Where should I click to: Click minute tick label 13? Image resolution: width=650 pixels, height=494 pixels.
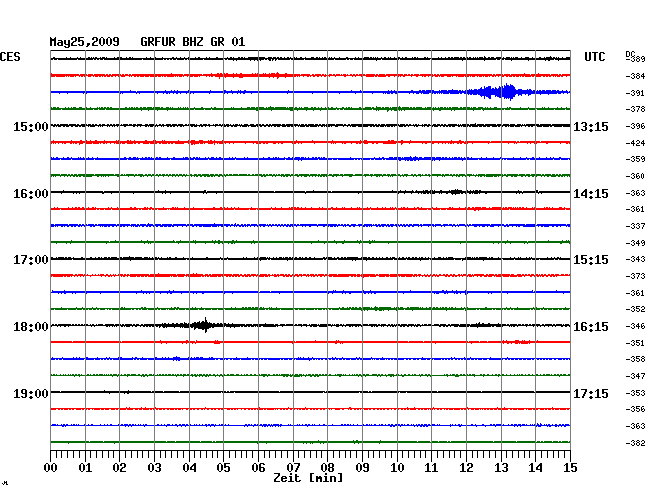[501, 468]
